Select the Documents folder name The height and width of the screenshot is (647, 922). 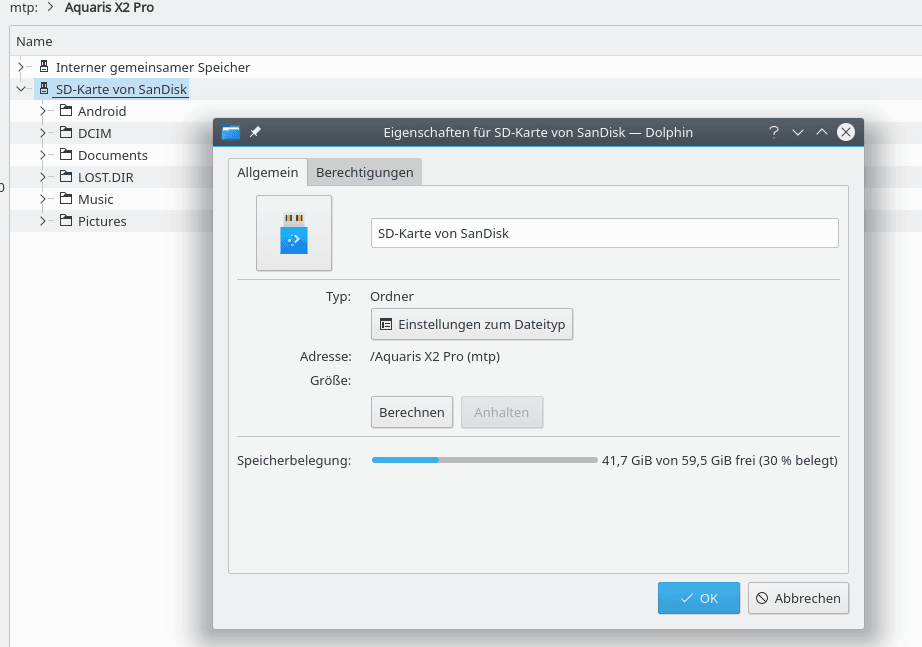pyautogui.click(x=113, y=155)
